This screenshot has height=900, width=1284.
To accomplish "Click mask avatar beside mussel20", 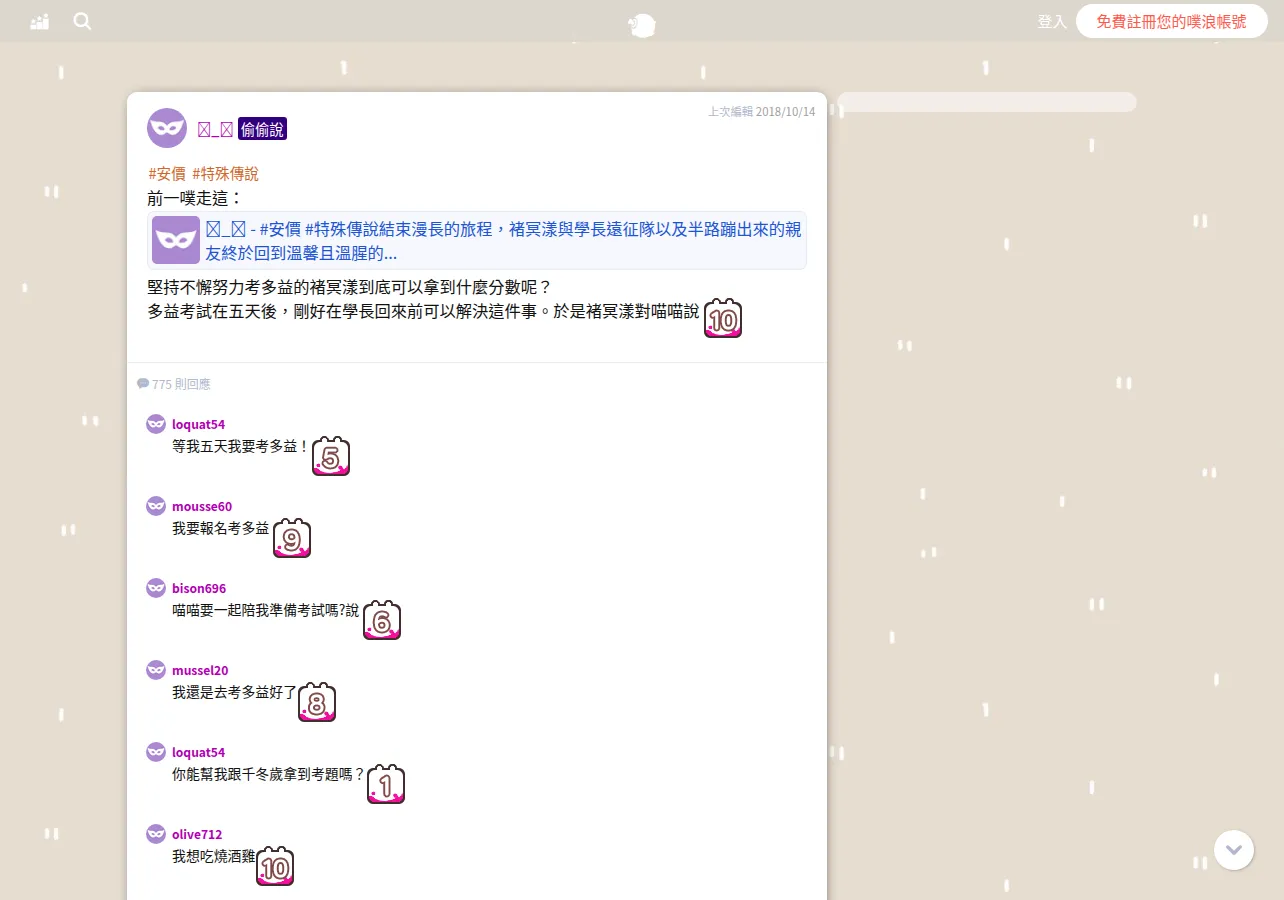I will [156, 670].
